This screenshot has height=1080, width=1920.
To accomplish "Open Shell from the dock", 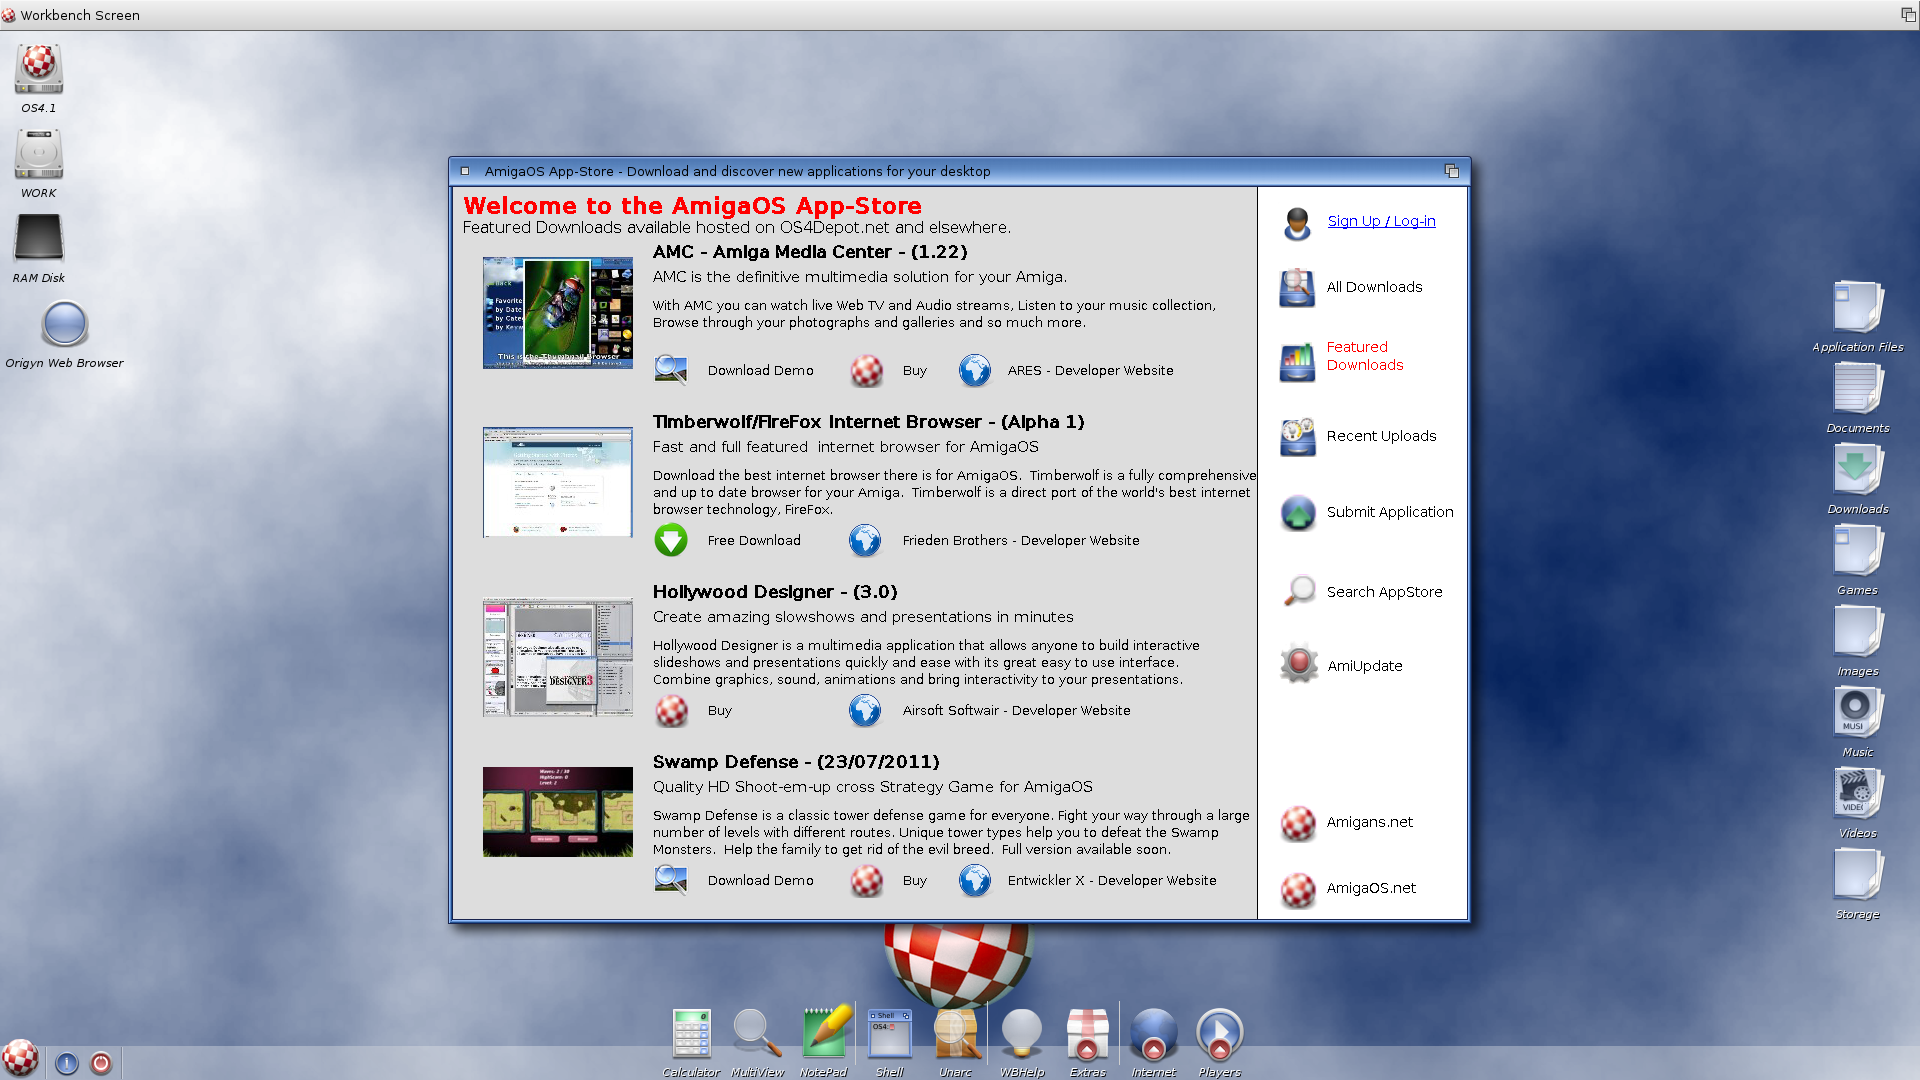I will tap(889, 1035).
